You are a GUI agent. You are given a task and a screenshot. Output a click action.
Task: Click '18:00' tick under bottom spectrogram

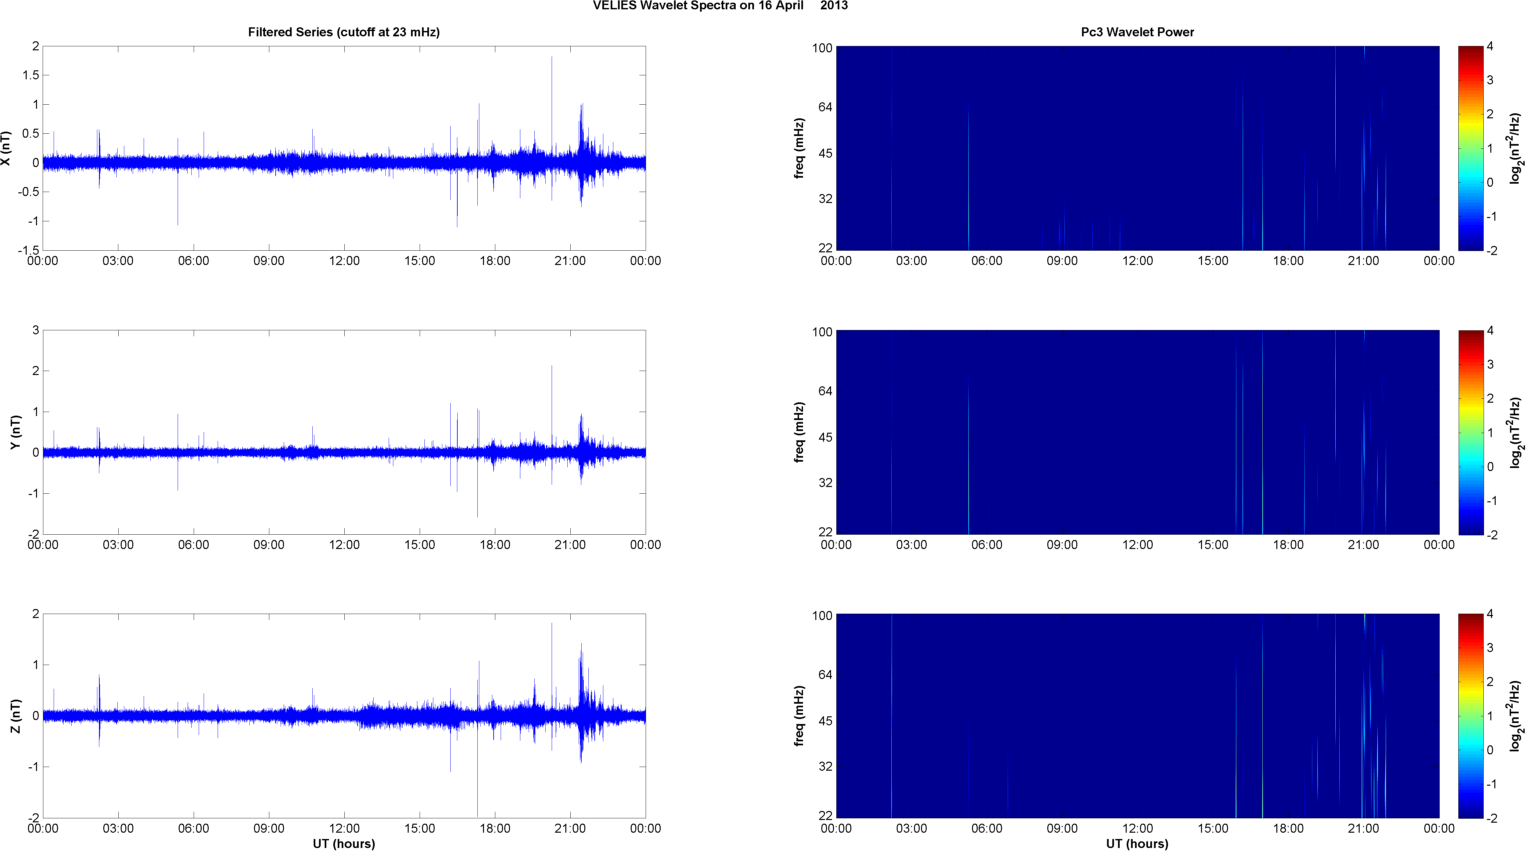(x=1288, y=828)
